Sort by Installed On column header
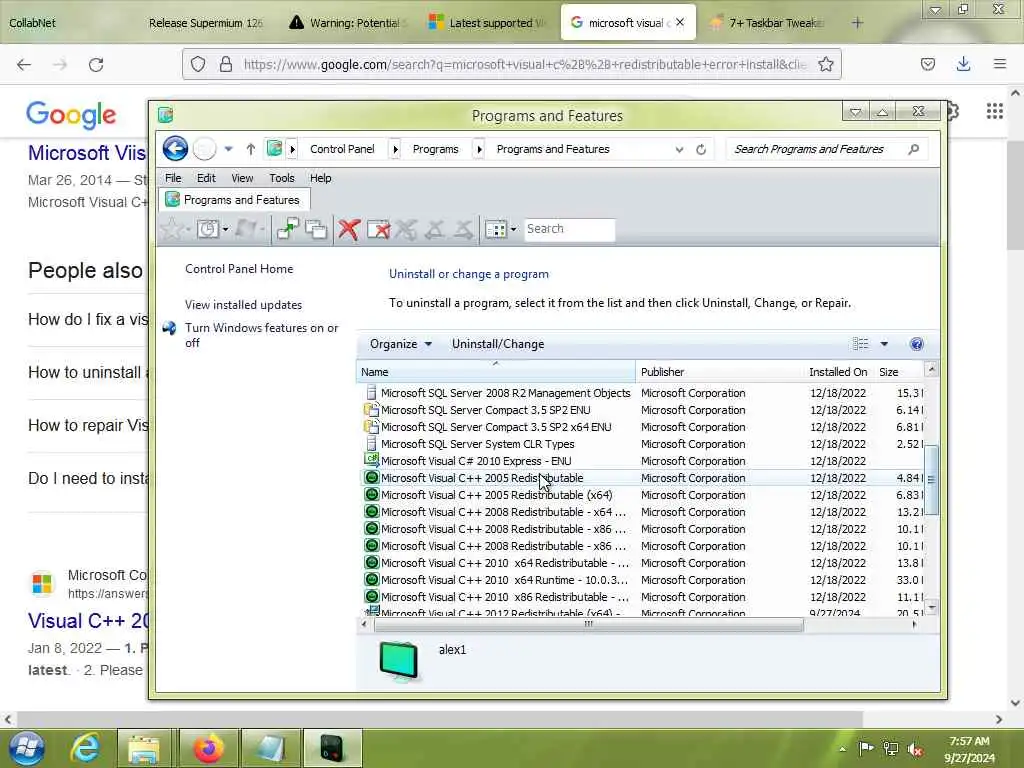The width and height of the screenshot is (1024, 768). [839, 372]
